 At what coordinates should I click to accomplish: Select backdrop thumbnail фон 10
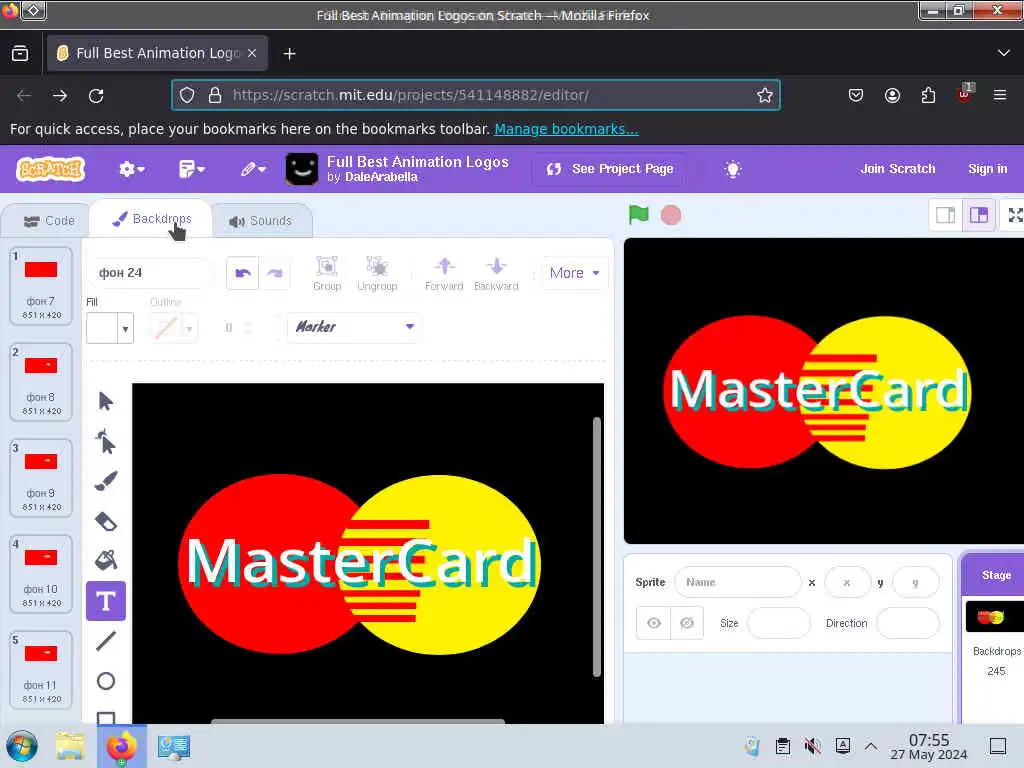40,573
